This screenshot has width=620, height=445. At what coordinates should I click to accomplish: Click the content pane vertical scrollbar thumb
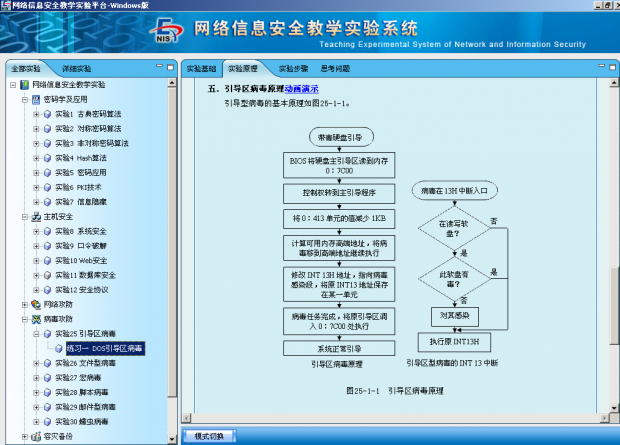coord(614,305)
